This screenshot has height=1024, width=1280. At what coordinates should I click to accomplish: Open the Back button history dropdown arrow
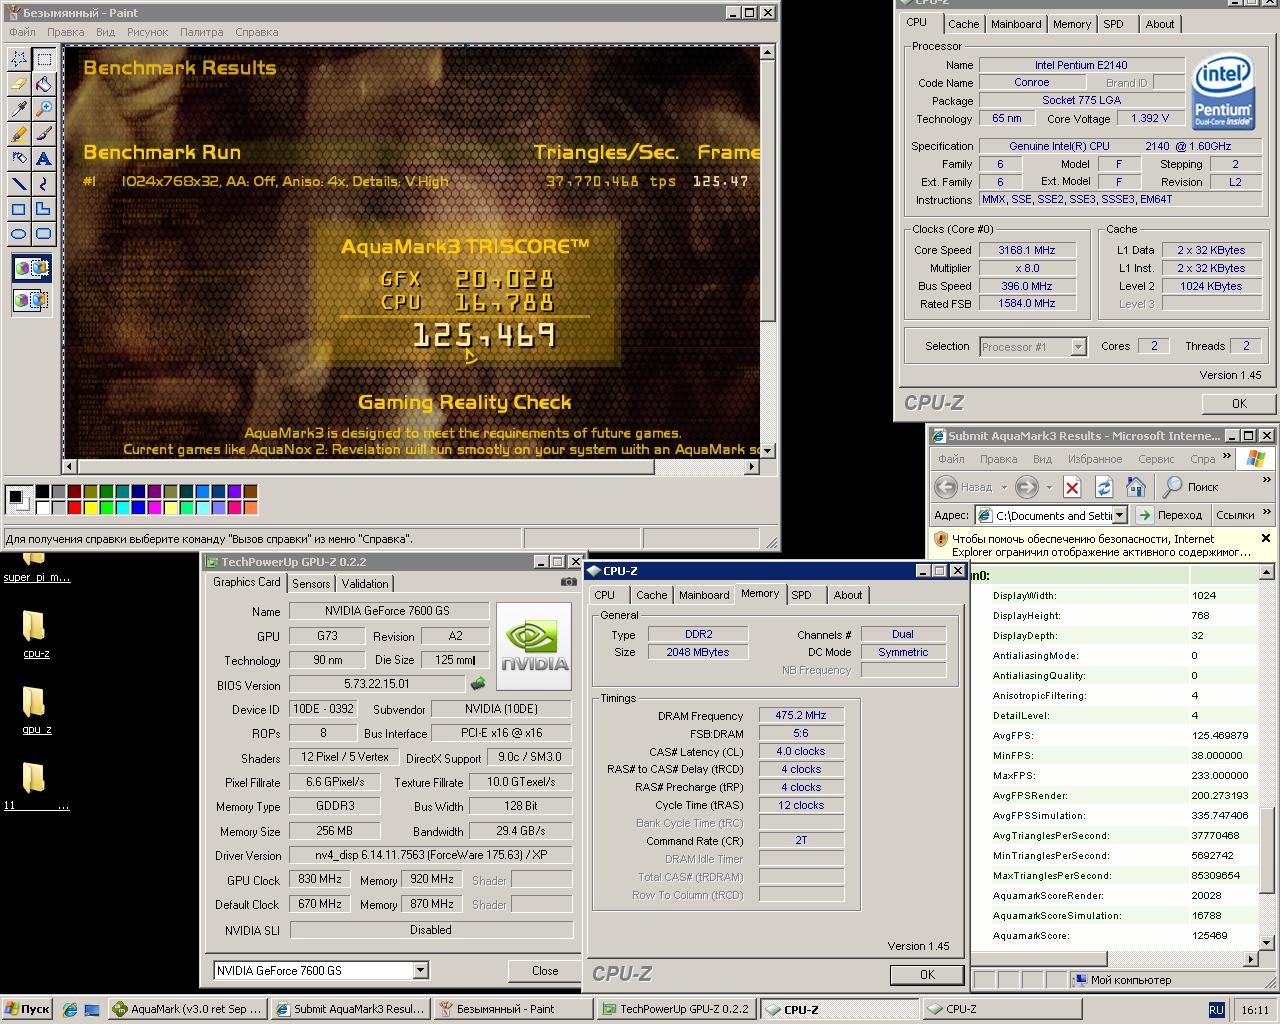1002,488
